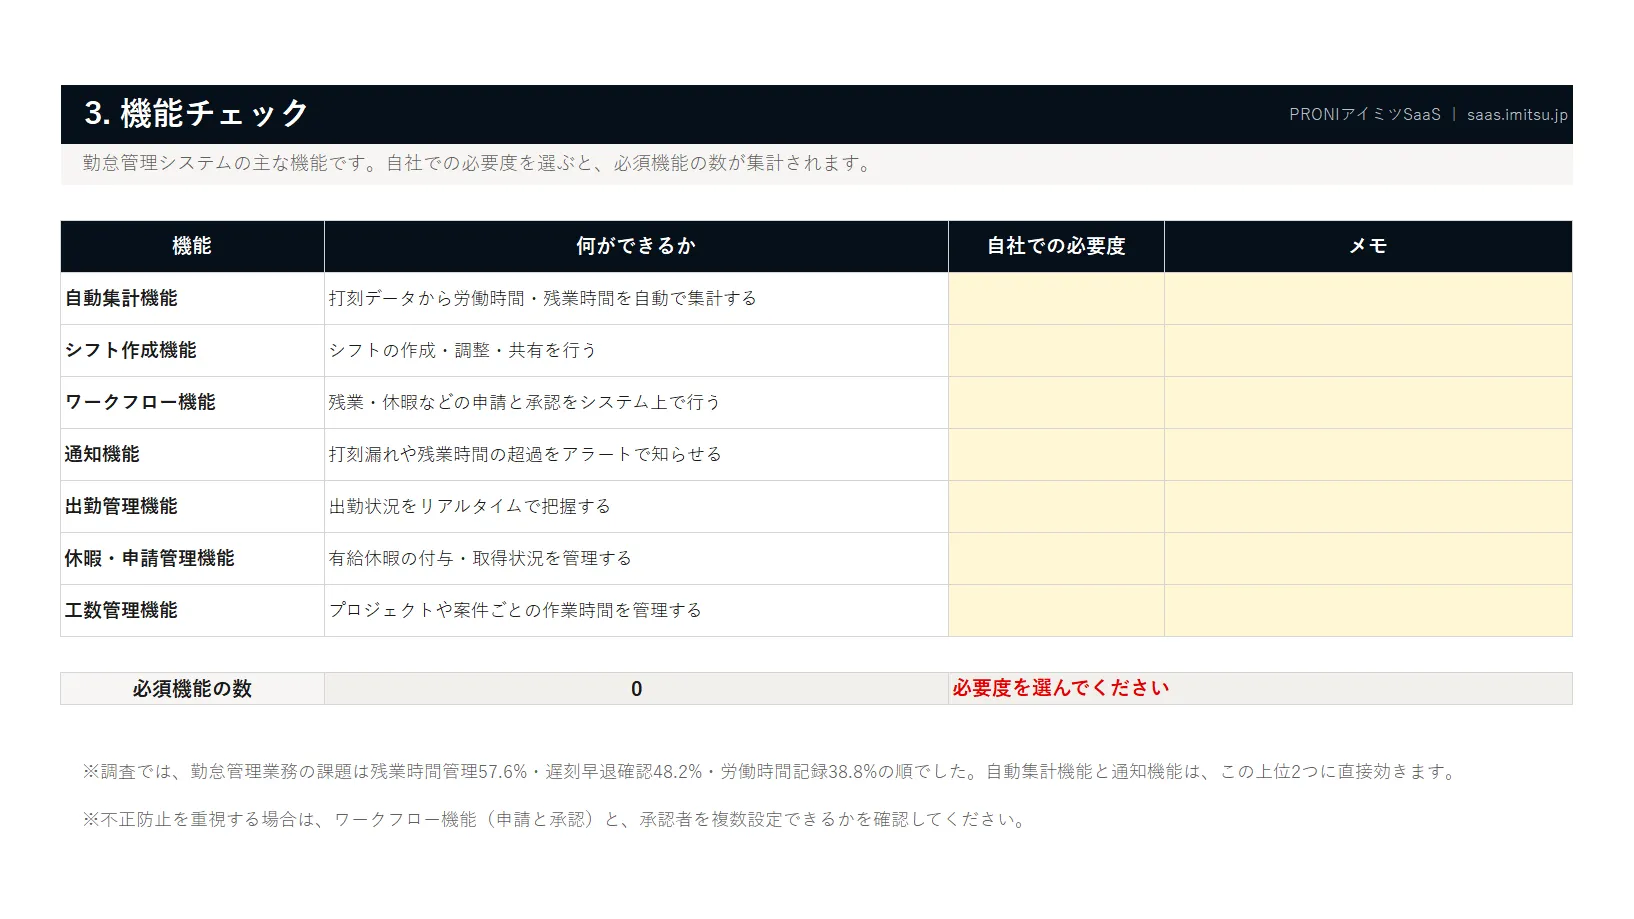Click memo cell for 通知機能 row

tap(1368, 454)
